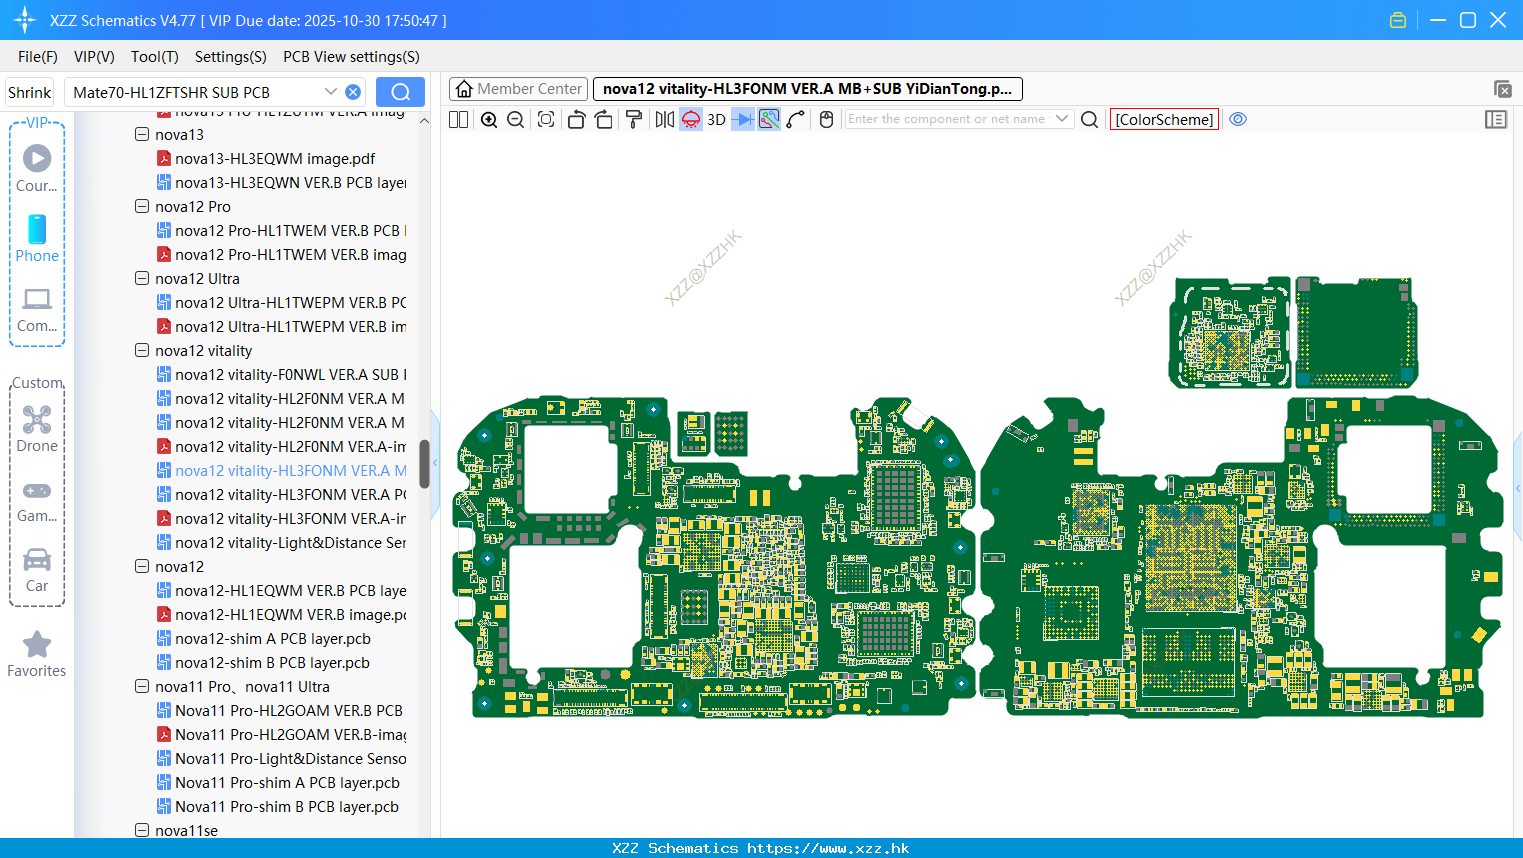The height and width of the screenshot is (858, 1523).
Task: Collapse the nova13 folder
Action: point(142,134)
